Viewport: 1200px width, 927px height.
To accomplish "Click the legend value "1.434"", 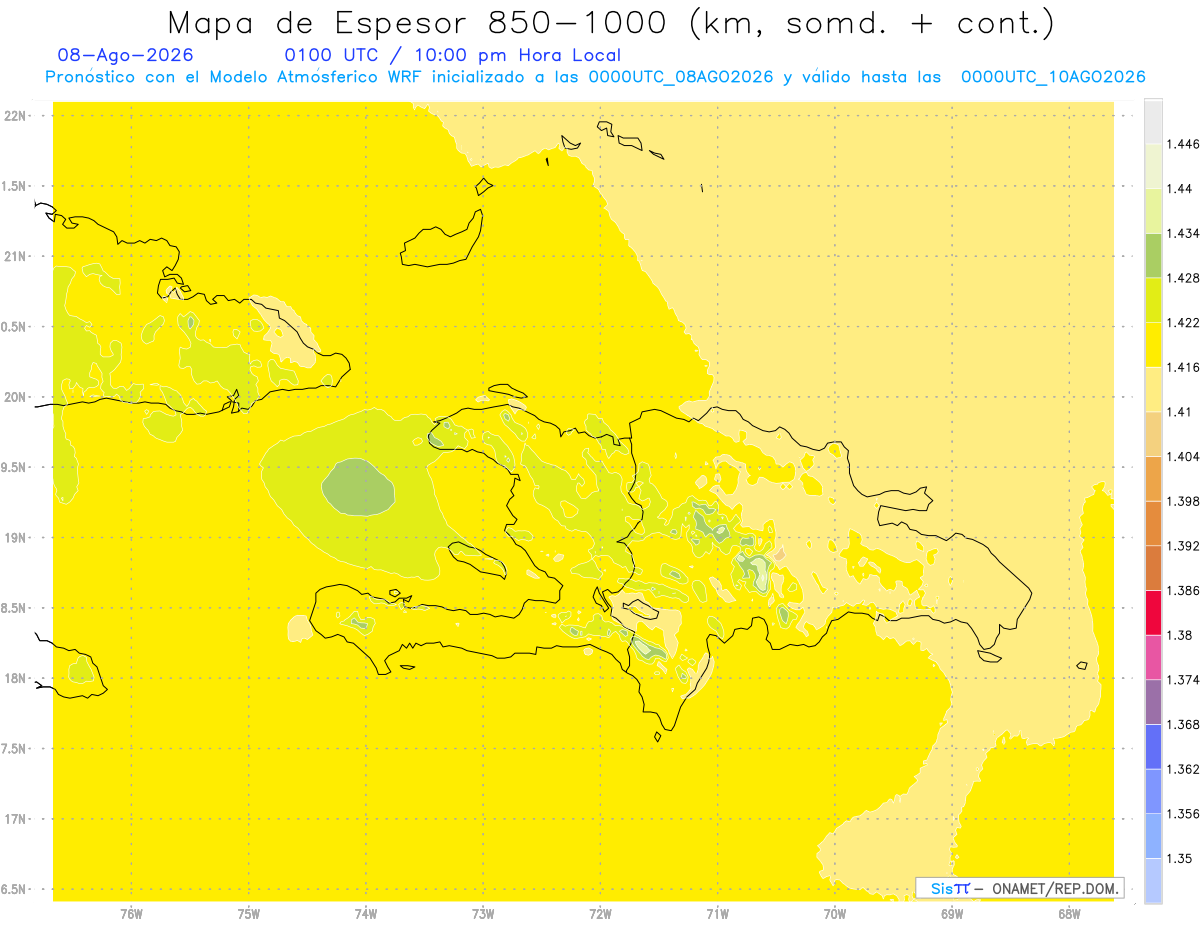I will (1182, 234).
